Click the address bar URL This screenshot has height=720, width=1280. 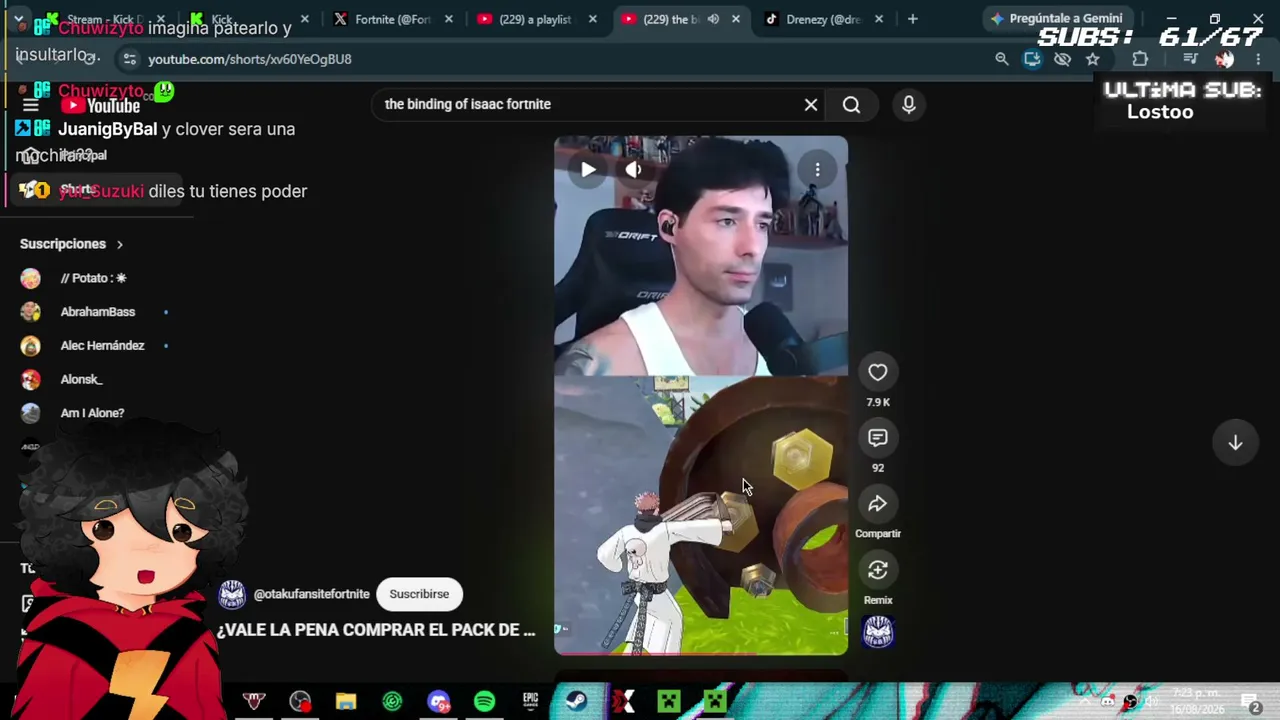tap(250, 59)
